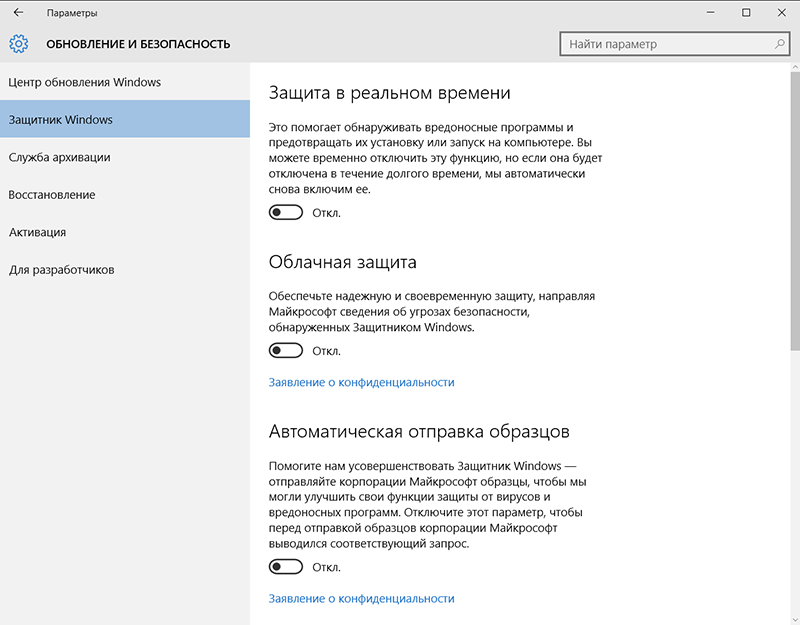800x625 pixels.
Task: Click the Защита в реальном времени heading
Action: (389, 93)
